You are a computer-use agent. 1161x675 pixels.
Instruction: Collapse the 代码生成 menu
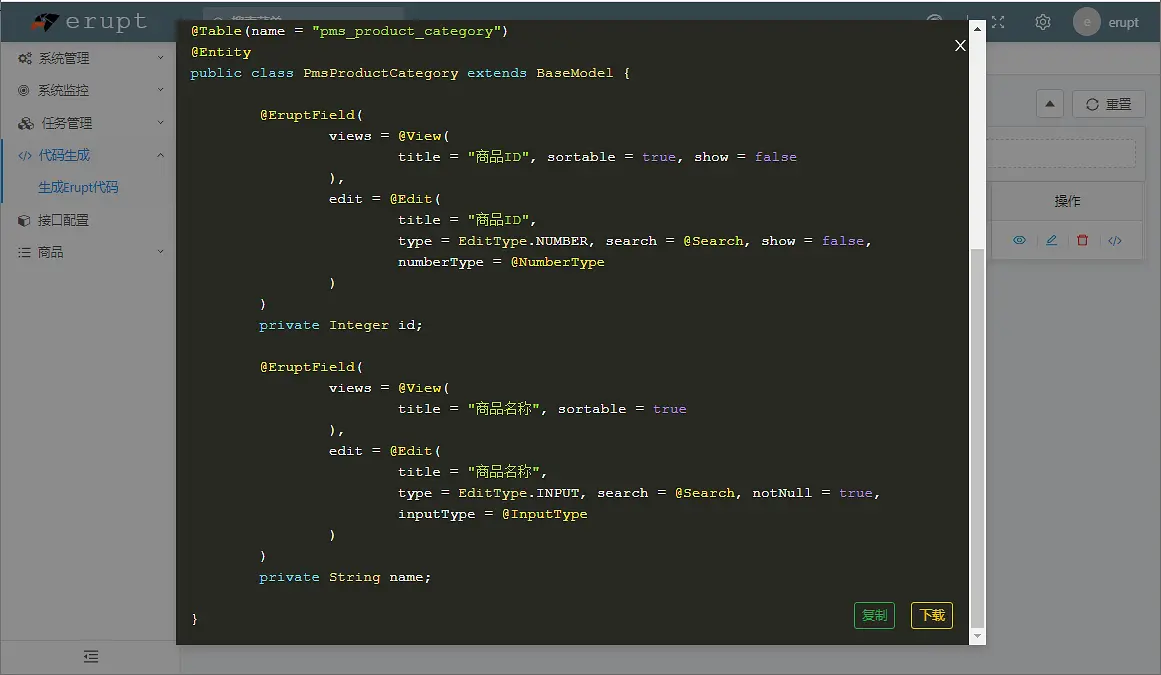tap(89, 155)
